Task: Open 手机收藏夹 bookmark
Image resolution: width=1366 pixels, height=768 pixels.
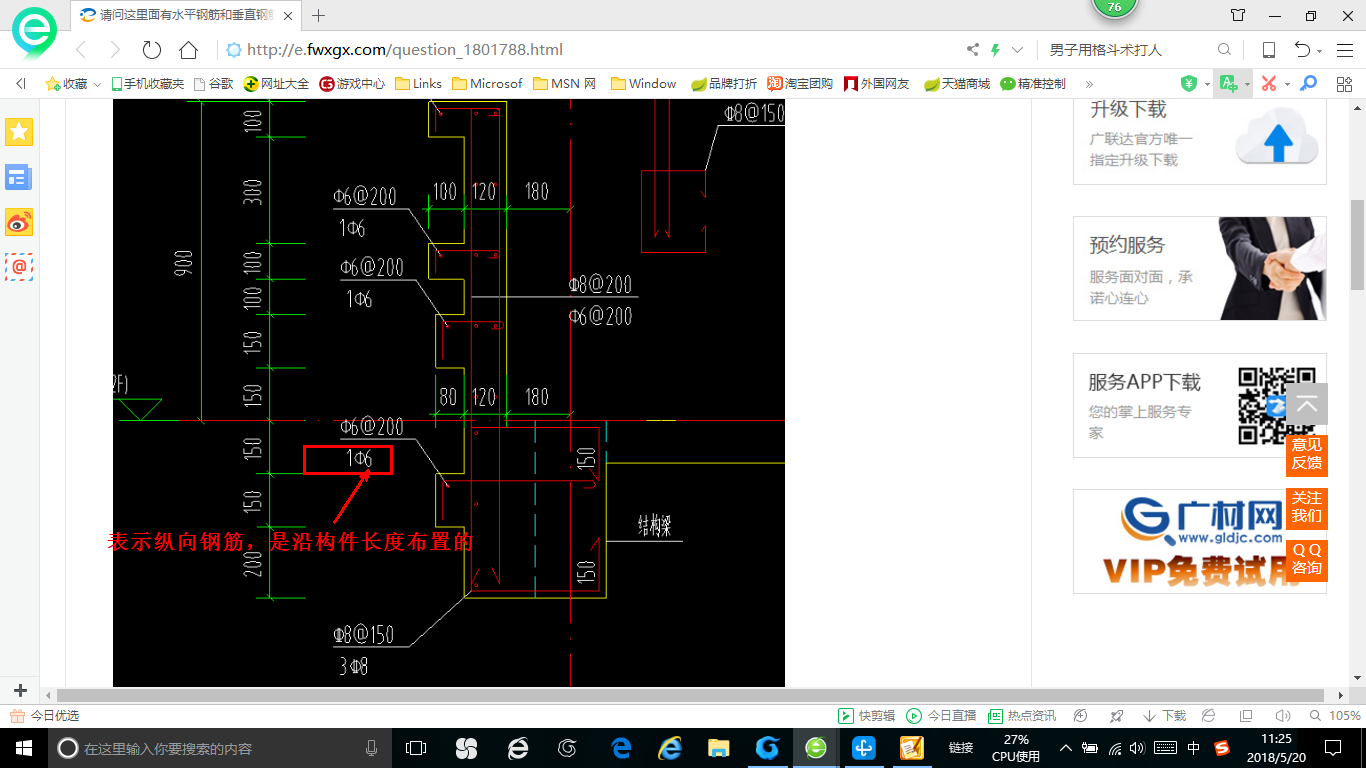Action: 148,84
